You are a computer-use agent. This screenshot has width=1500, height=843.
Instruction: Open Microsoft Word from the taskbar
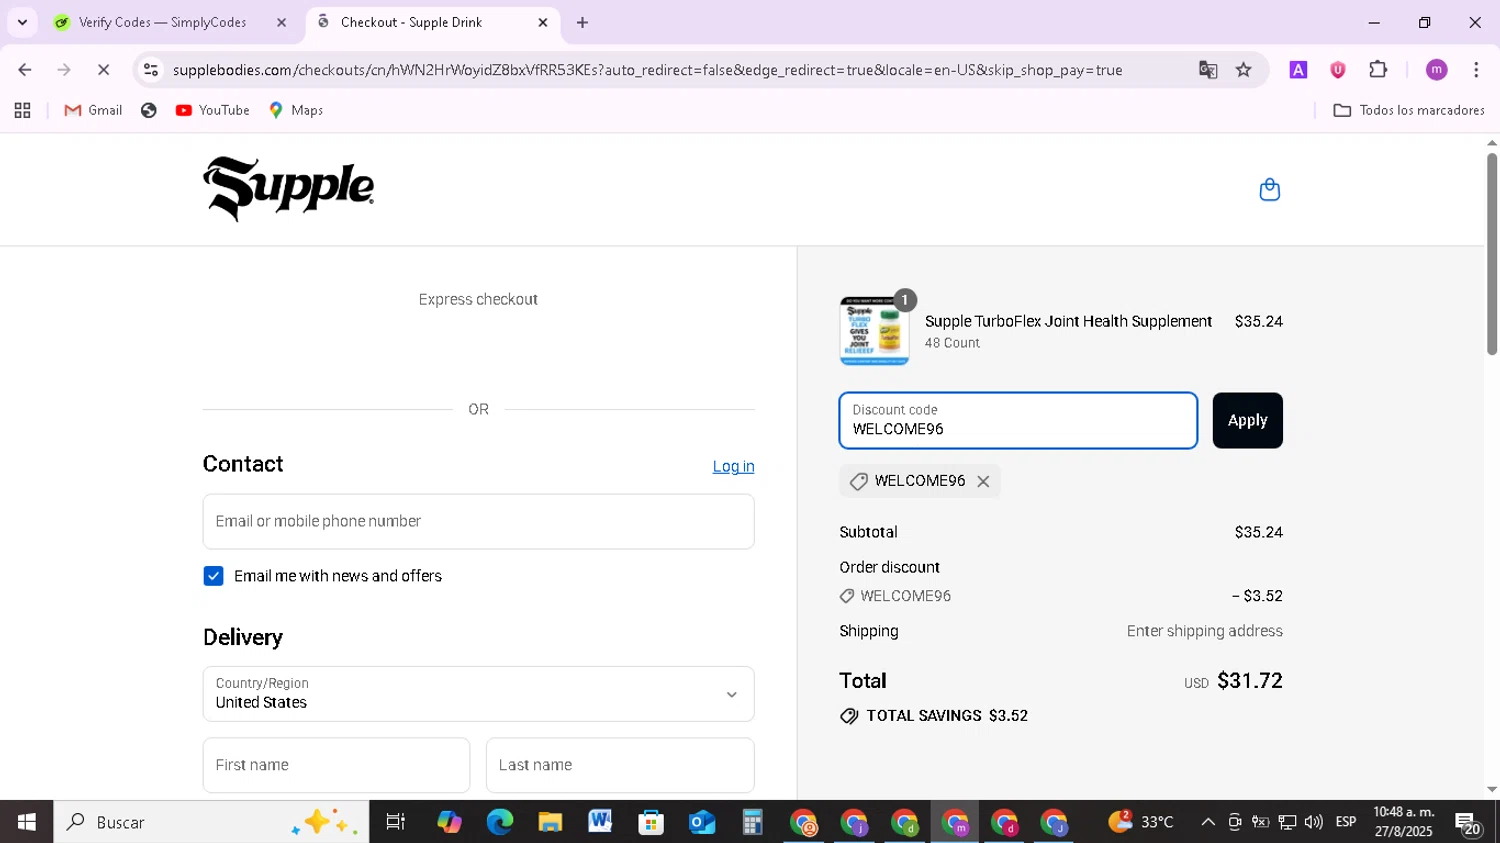click(x=600, y=822)
